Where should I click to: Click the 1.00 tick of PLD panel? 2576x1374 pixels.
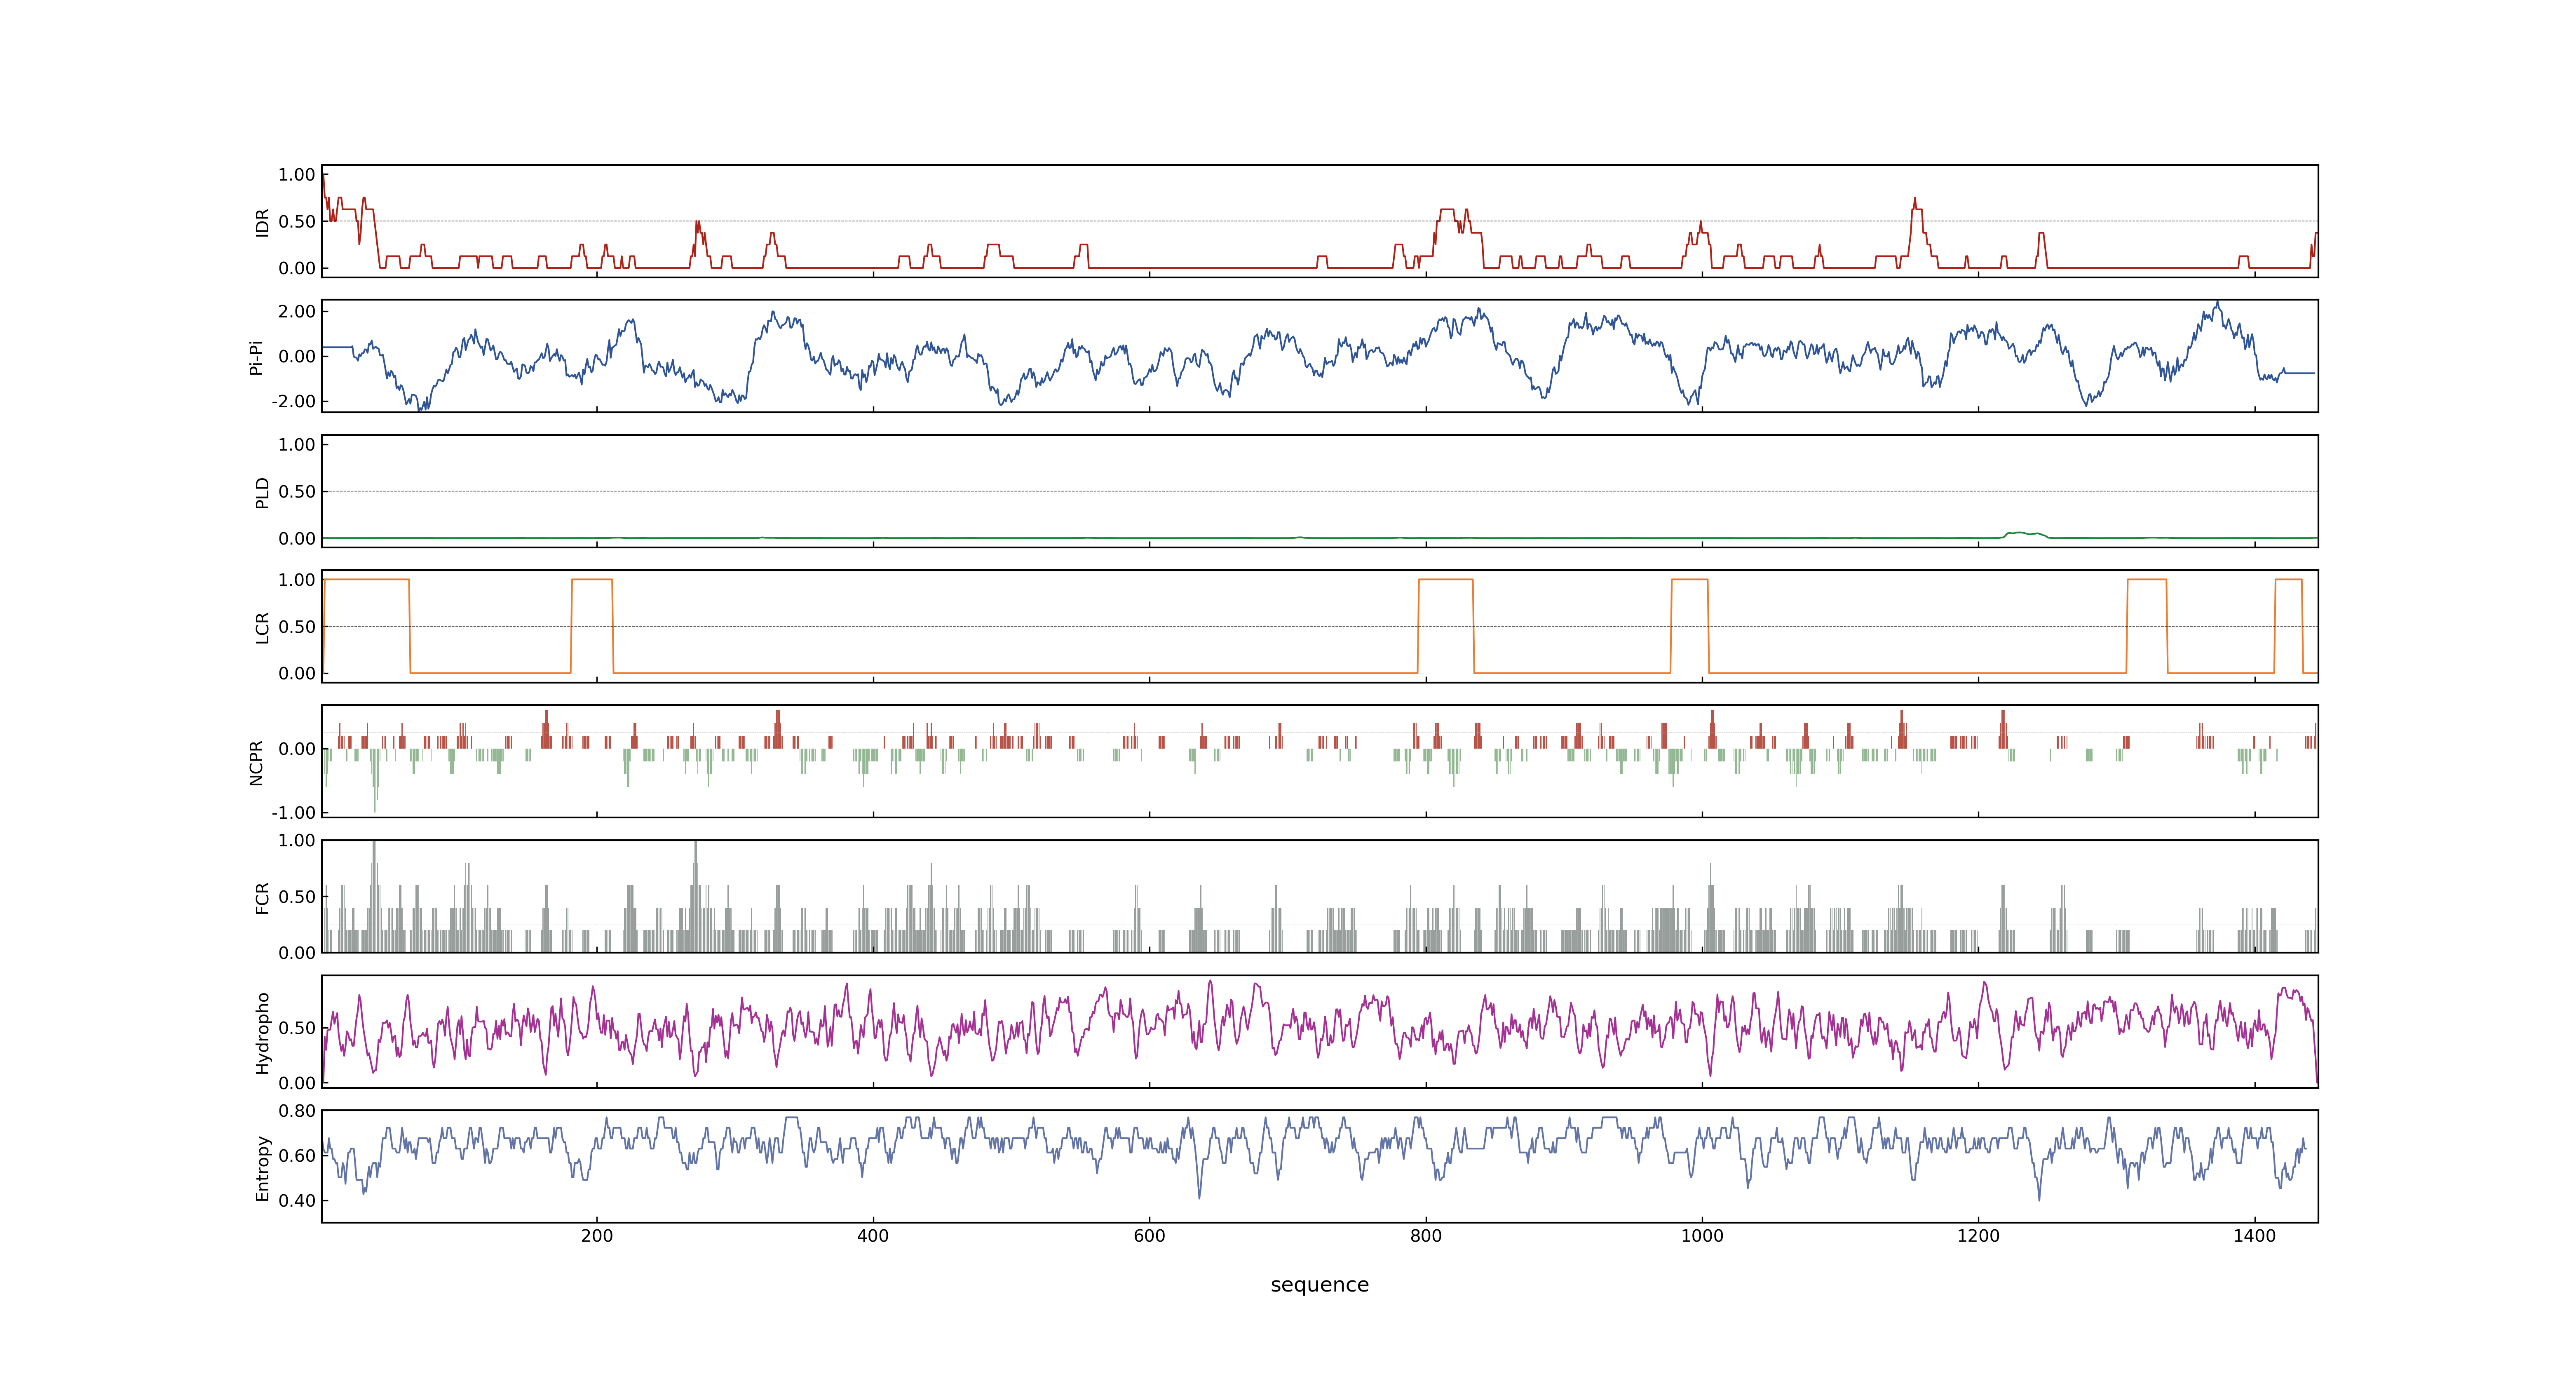pos(297,445)
